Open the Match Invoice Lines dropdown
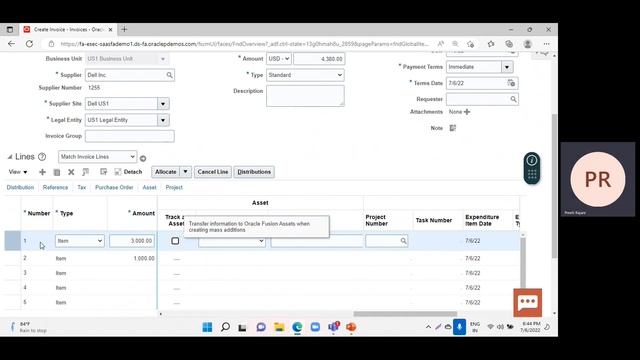This screenshot has height=360, width=640. pos(97,157)
